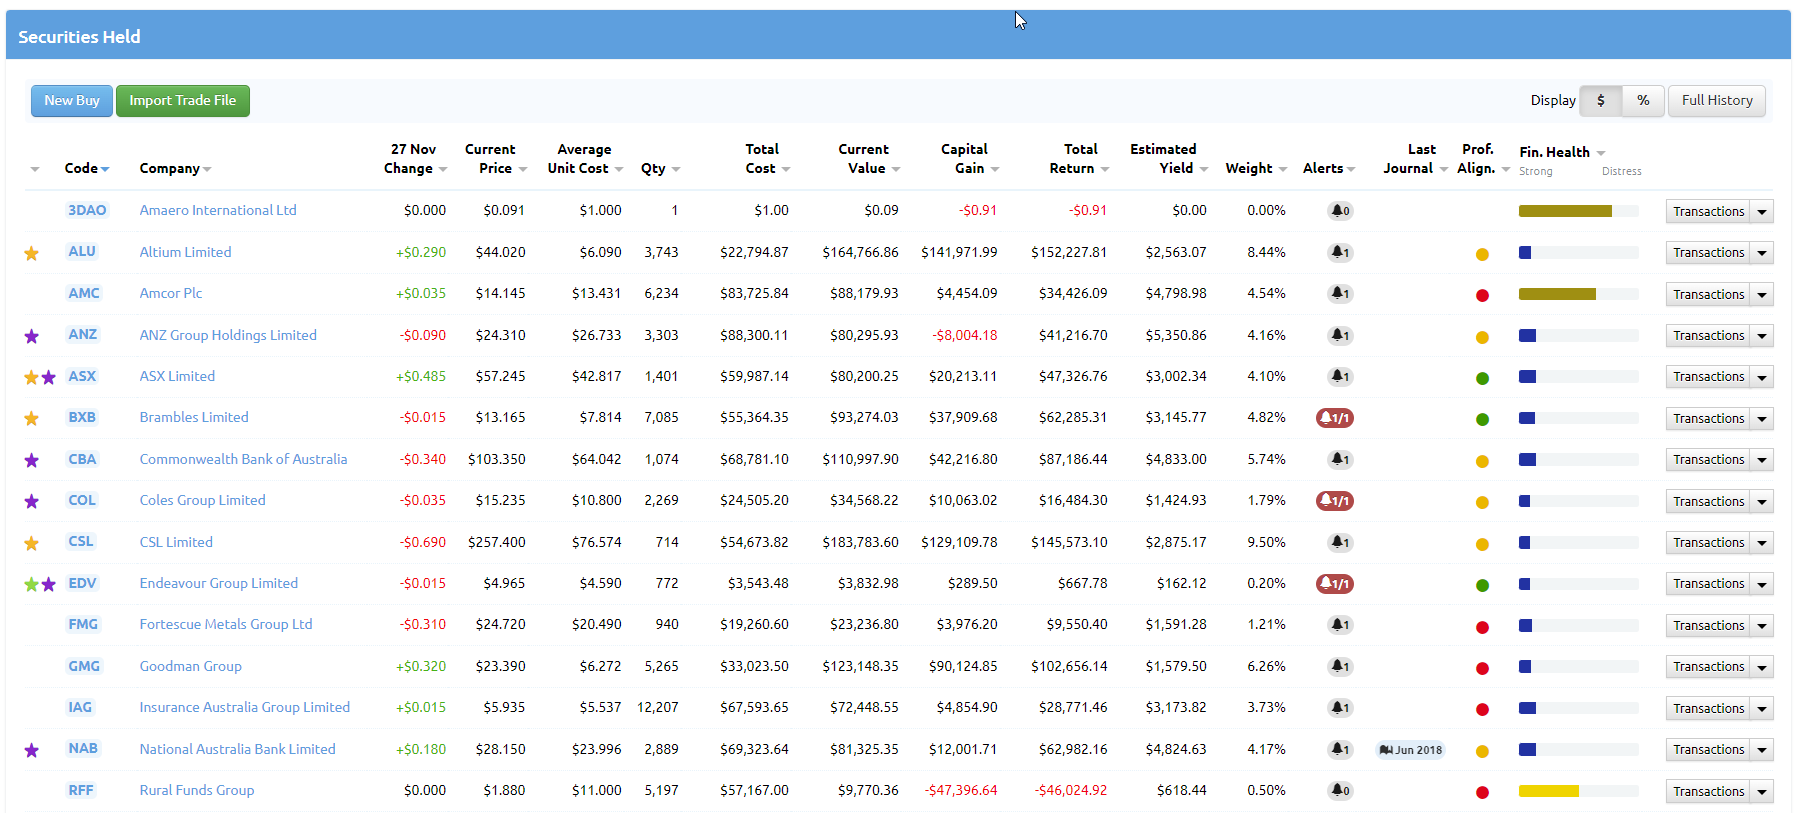This screenshot has width=1801, height=813.
Task: Switch display to percentage mode
Action: pos(1643,100)
